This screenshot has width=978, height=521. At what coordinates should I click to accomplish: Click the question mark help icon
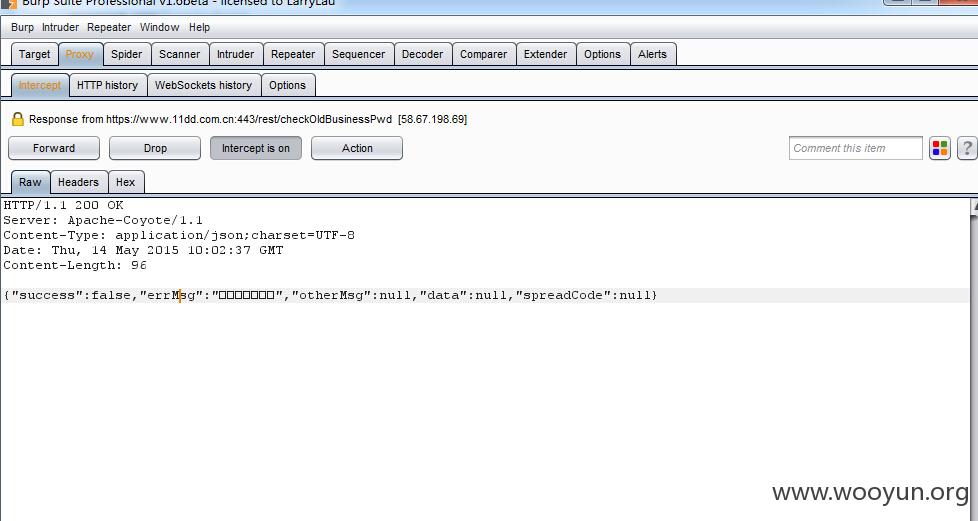point(967,149)
